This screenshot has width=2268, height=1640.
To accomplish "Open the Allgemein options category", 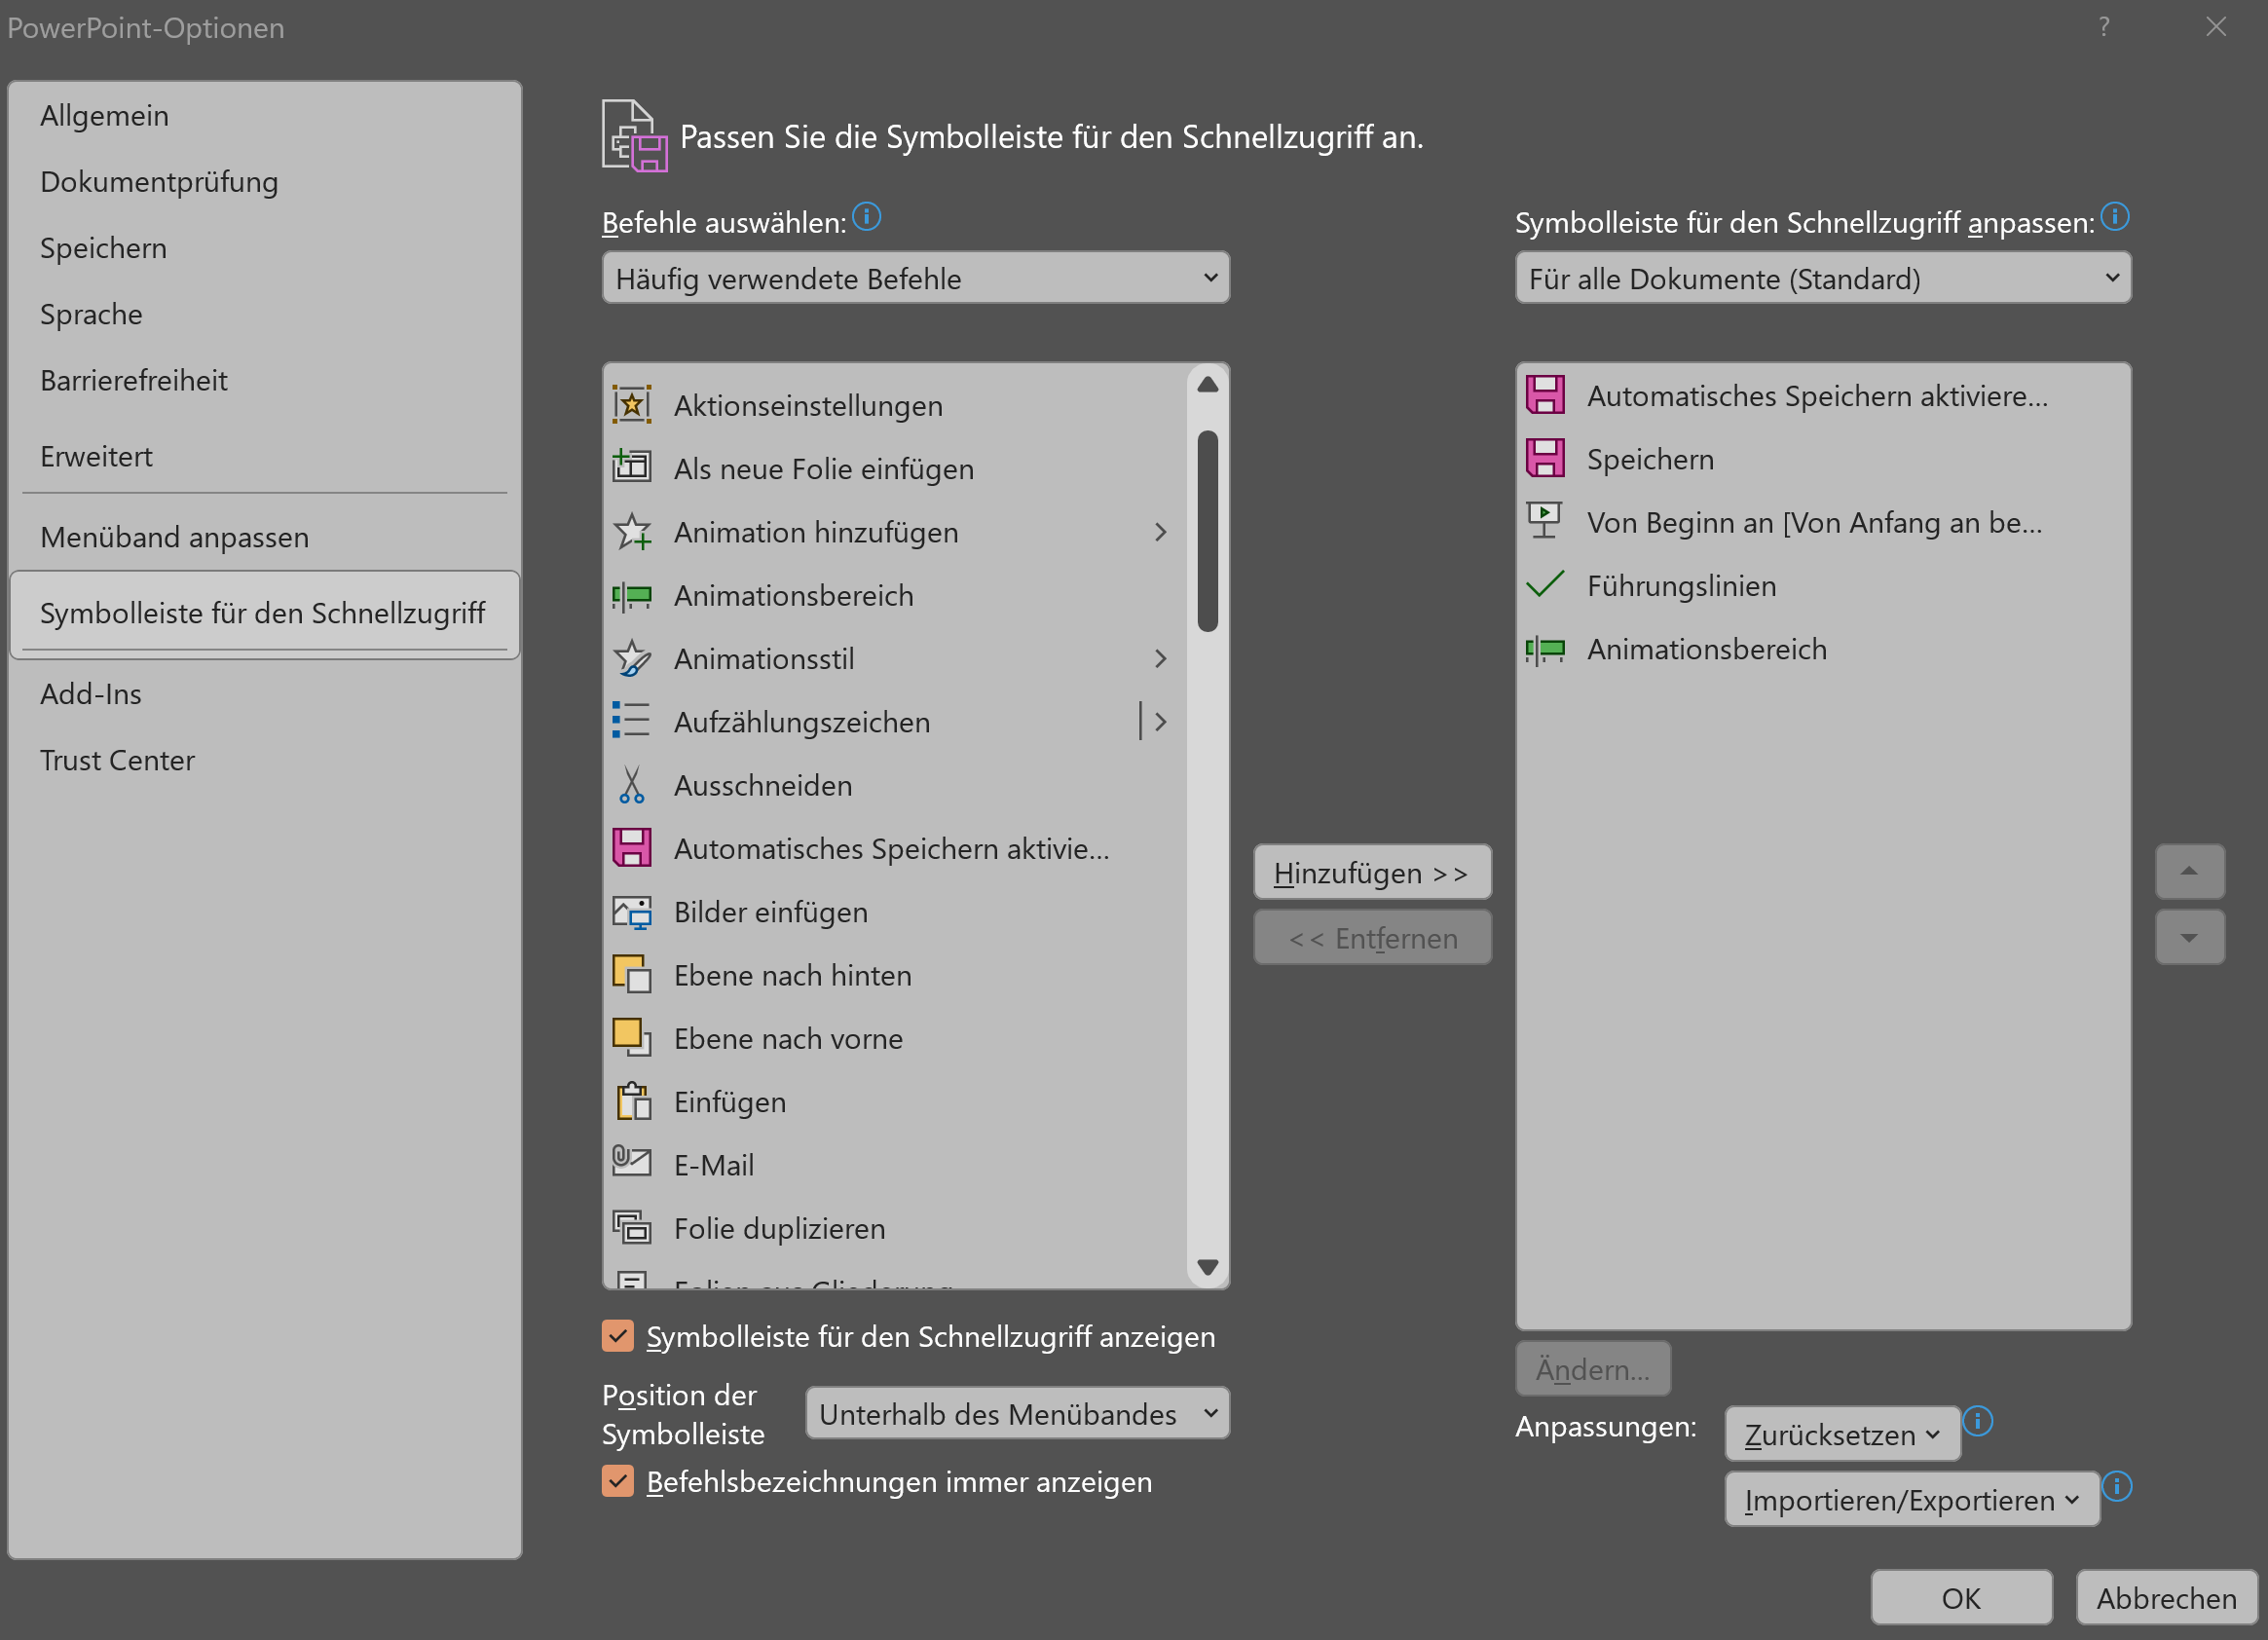I will (264, 116).
